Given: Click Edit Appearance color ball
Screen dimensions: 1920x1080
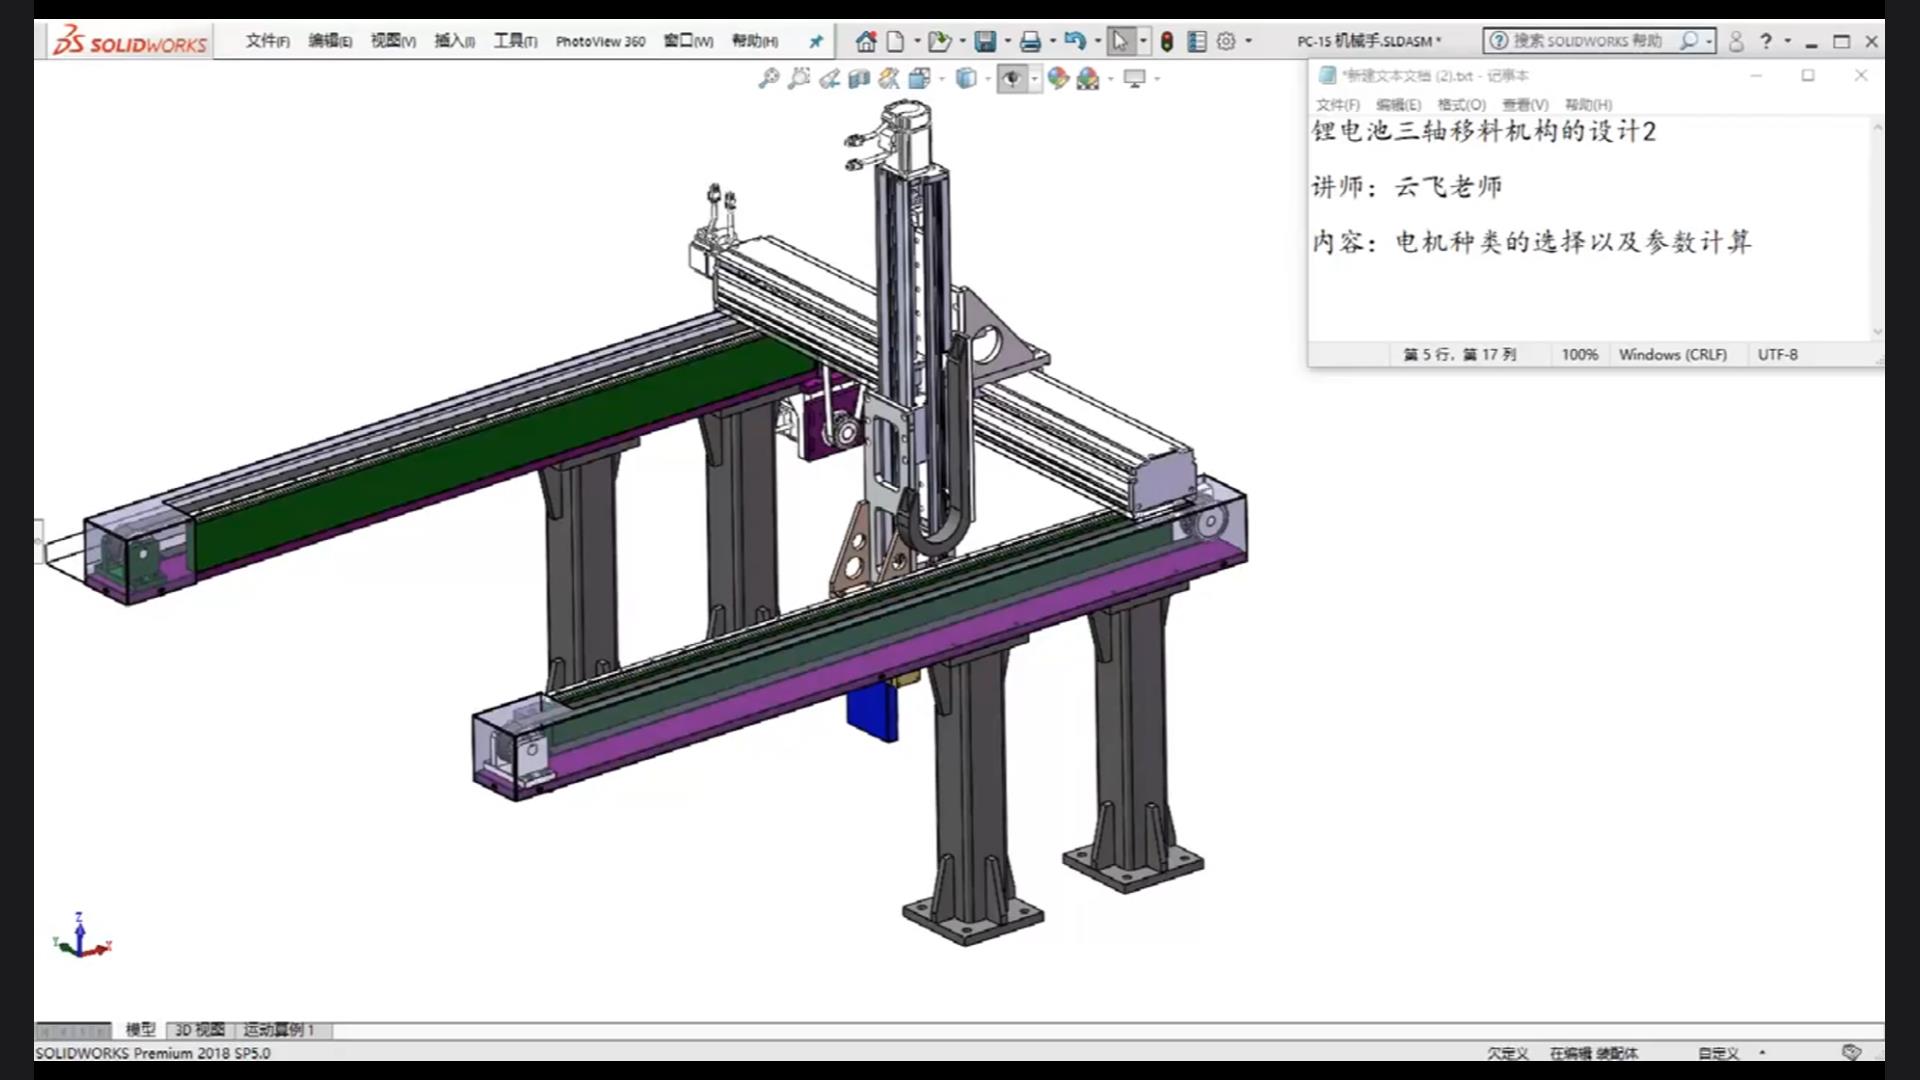Looking at the screenshot, I should (x=1058, y=78).
